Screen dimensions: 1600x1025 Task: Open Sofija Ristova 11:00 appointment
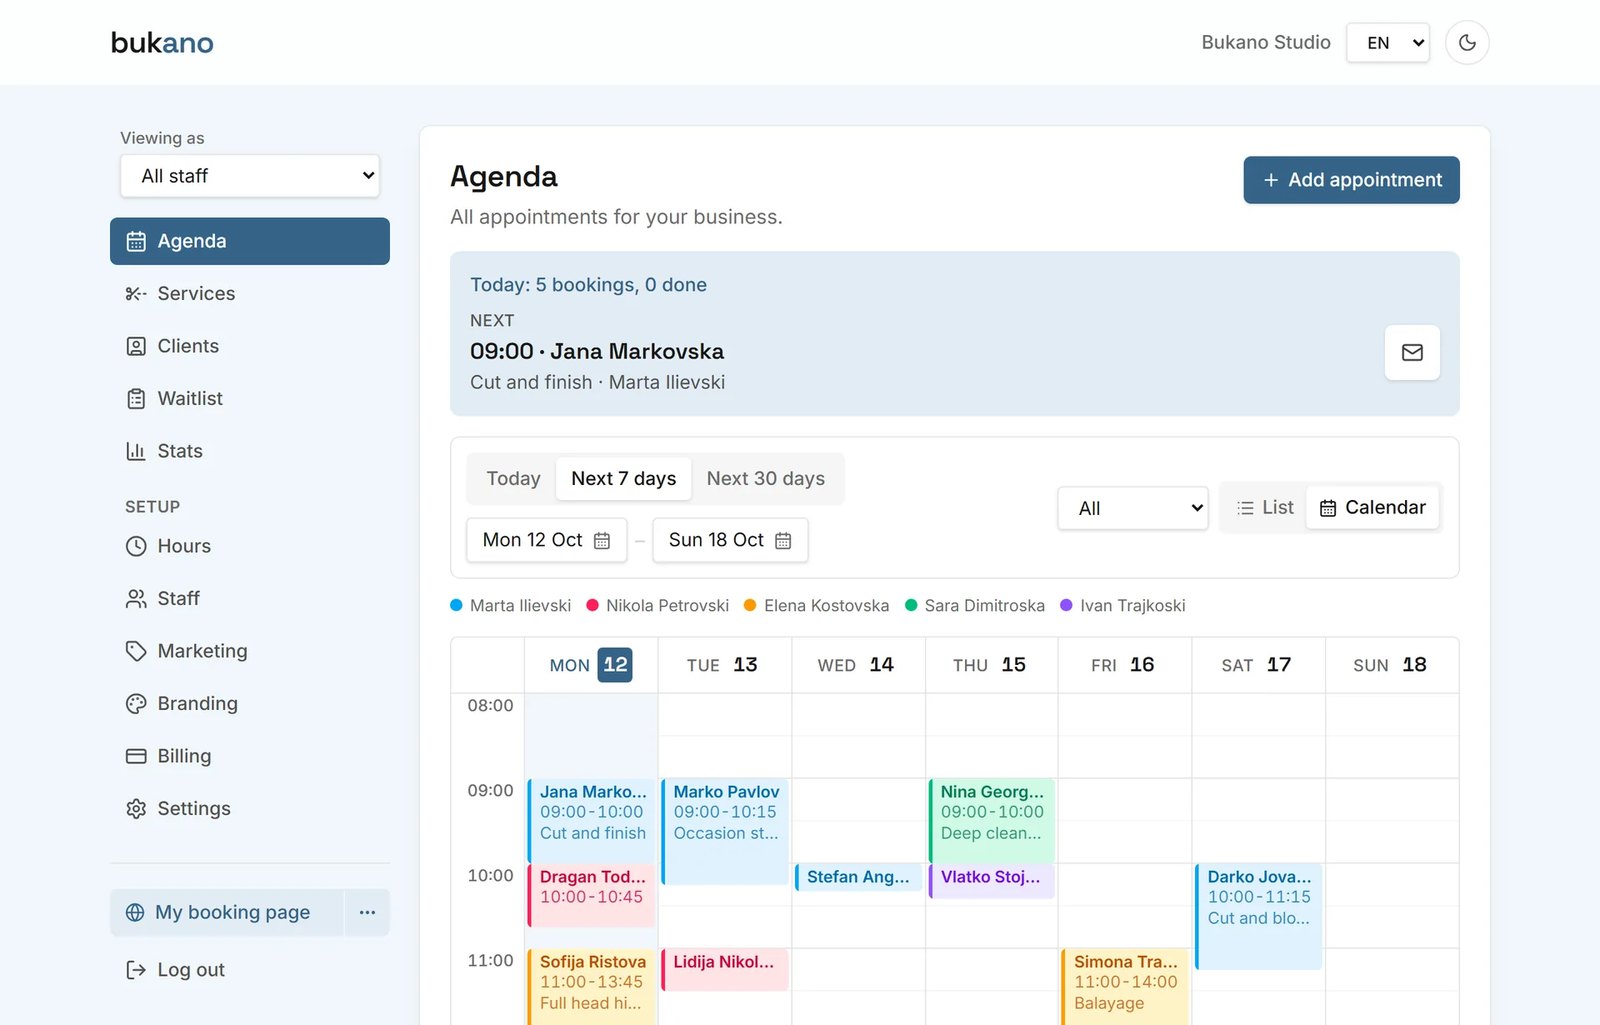pyautogui.click(x=591, y=986)
